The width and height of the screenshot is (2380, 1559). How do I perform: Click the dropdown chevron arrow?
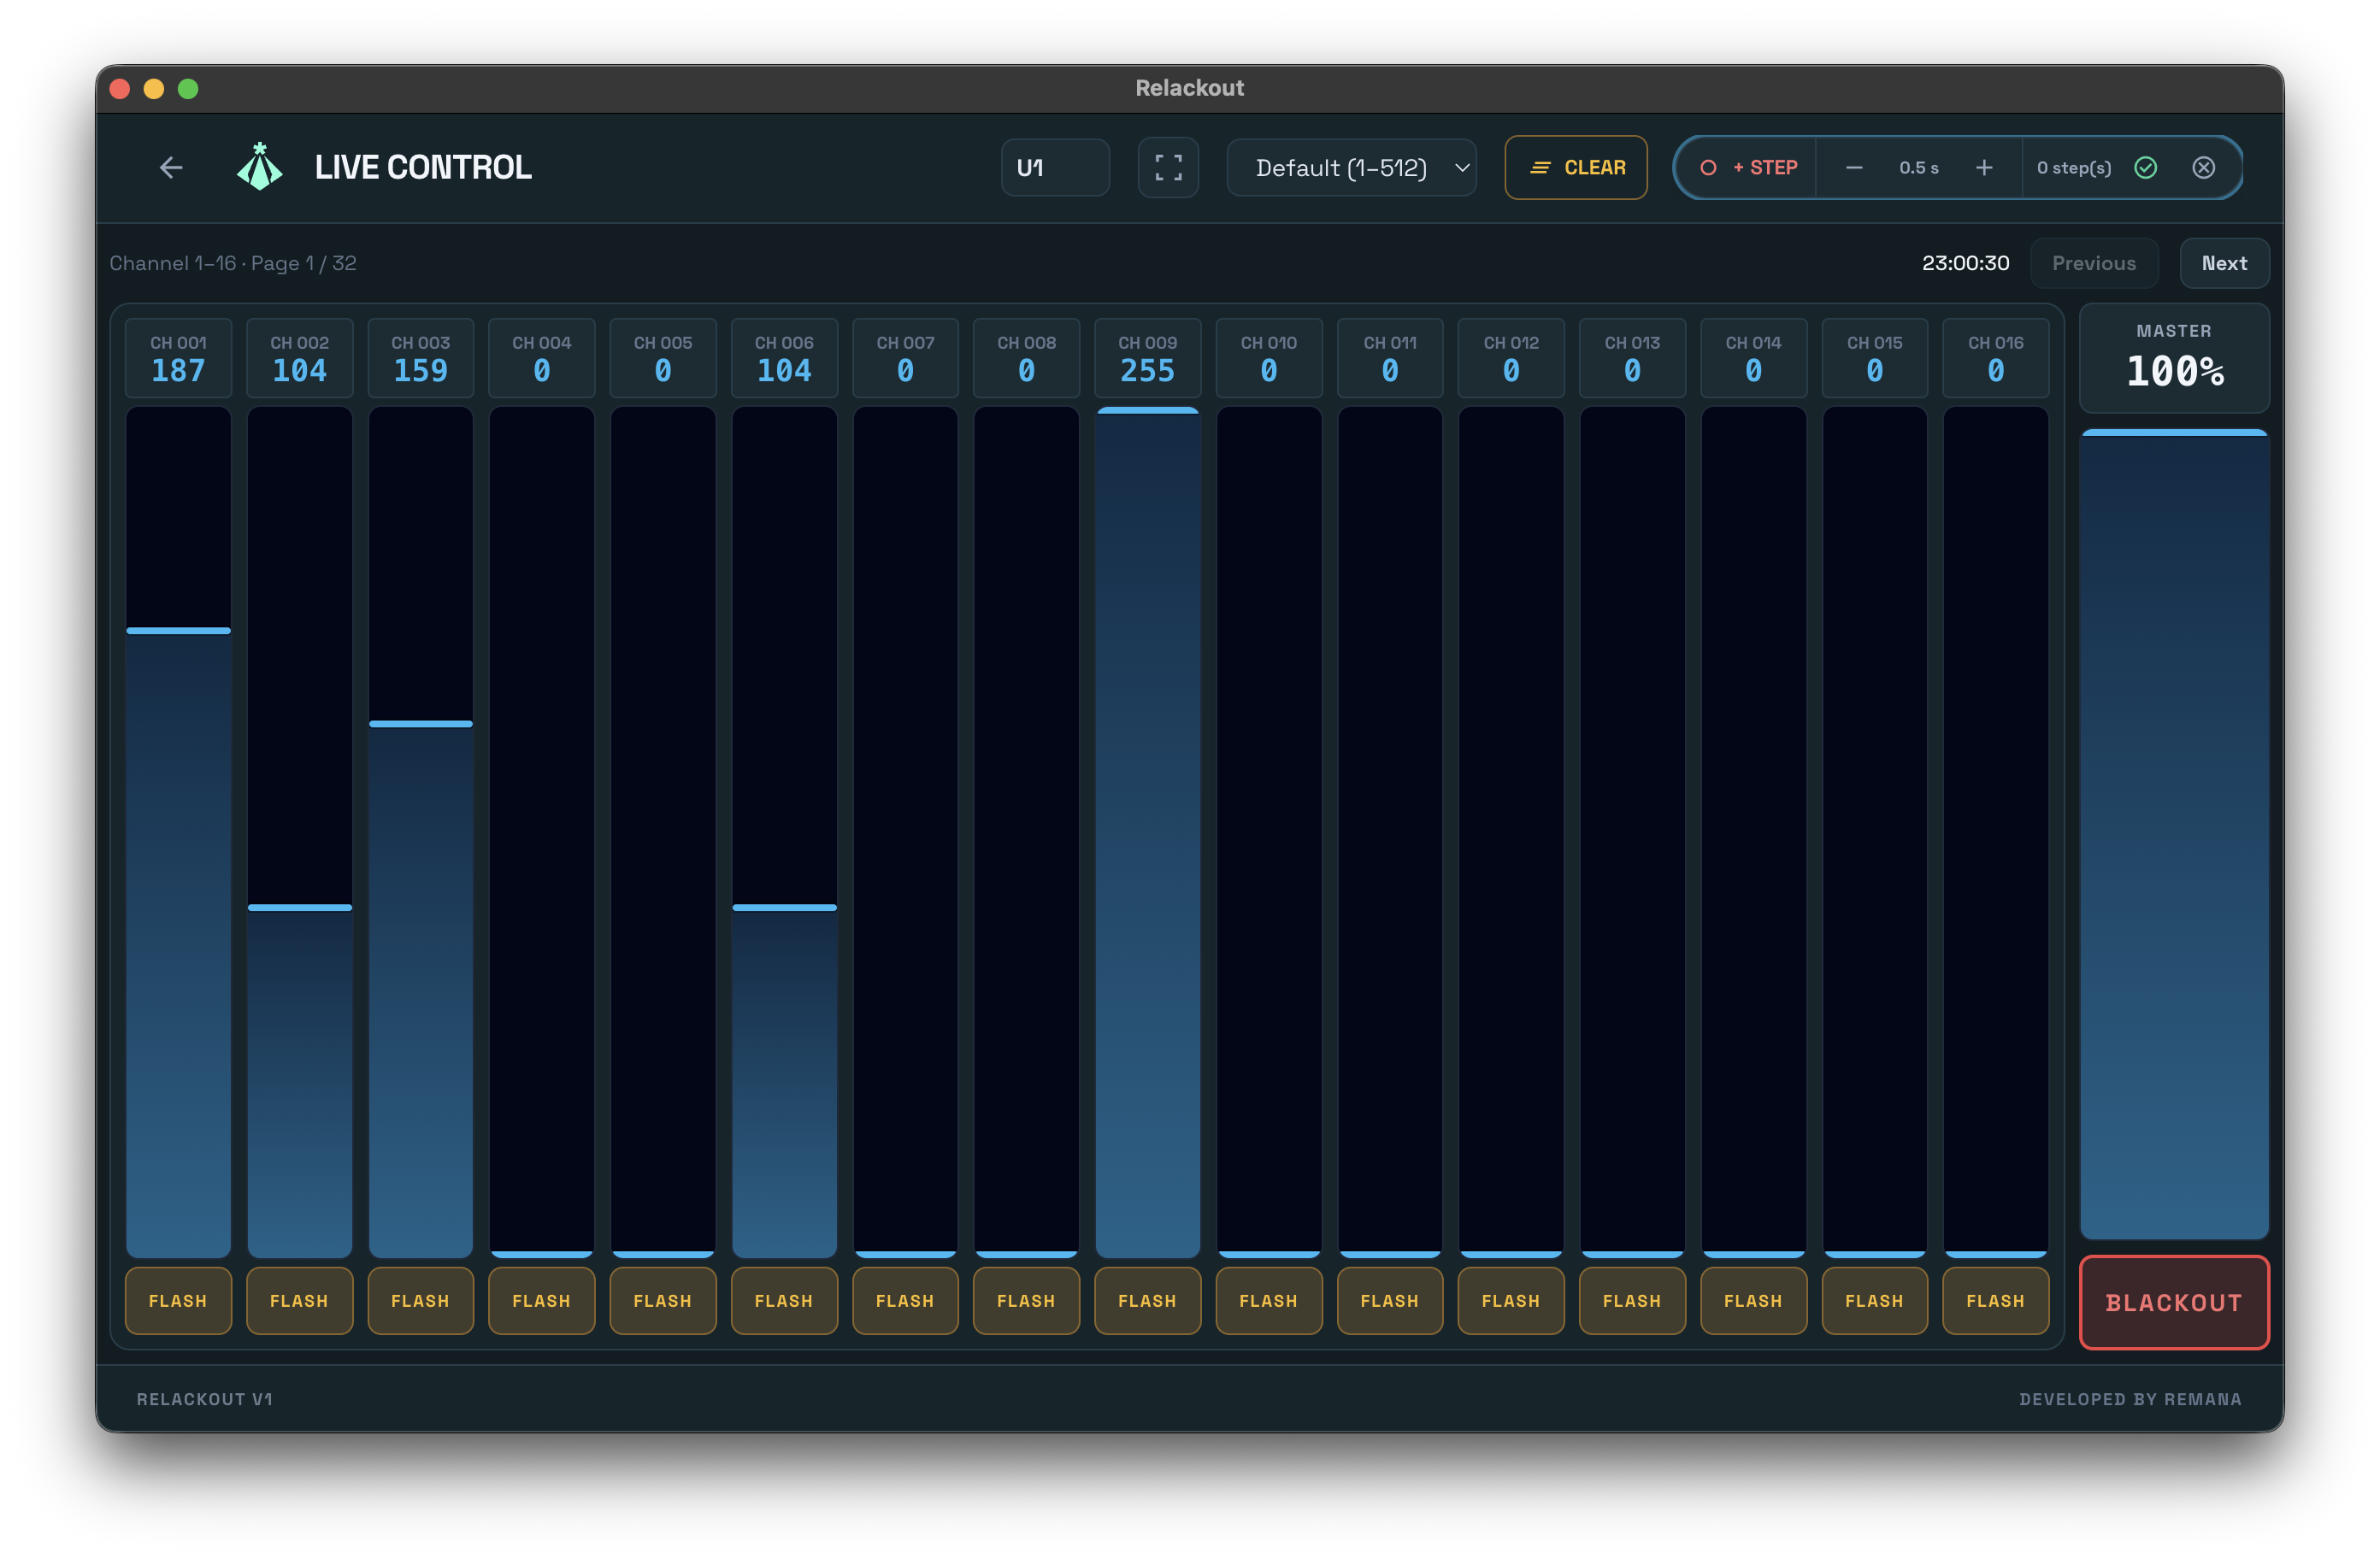[x=1461, y=167]
